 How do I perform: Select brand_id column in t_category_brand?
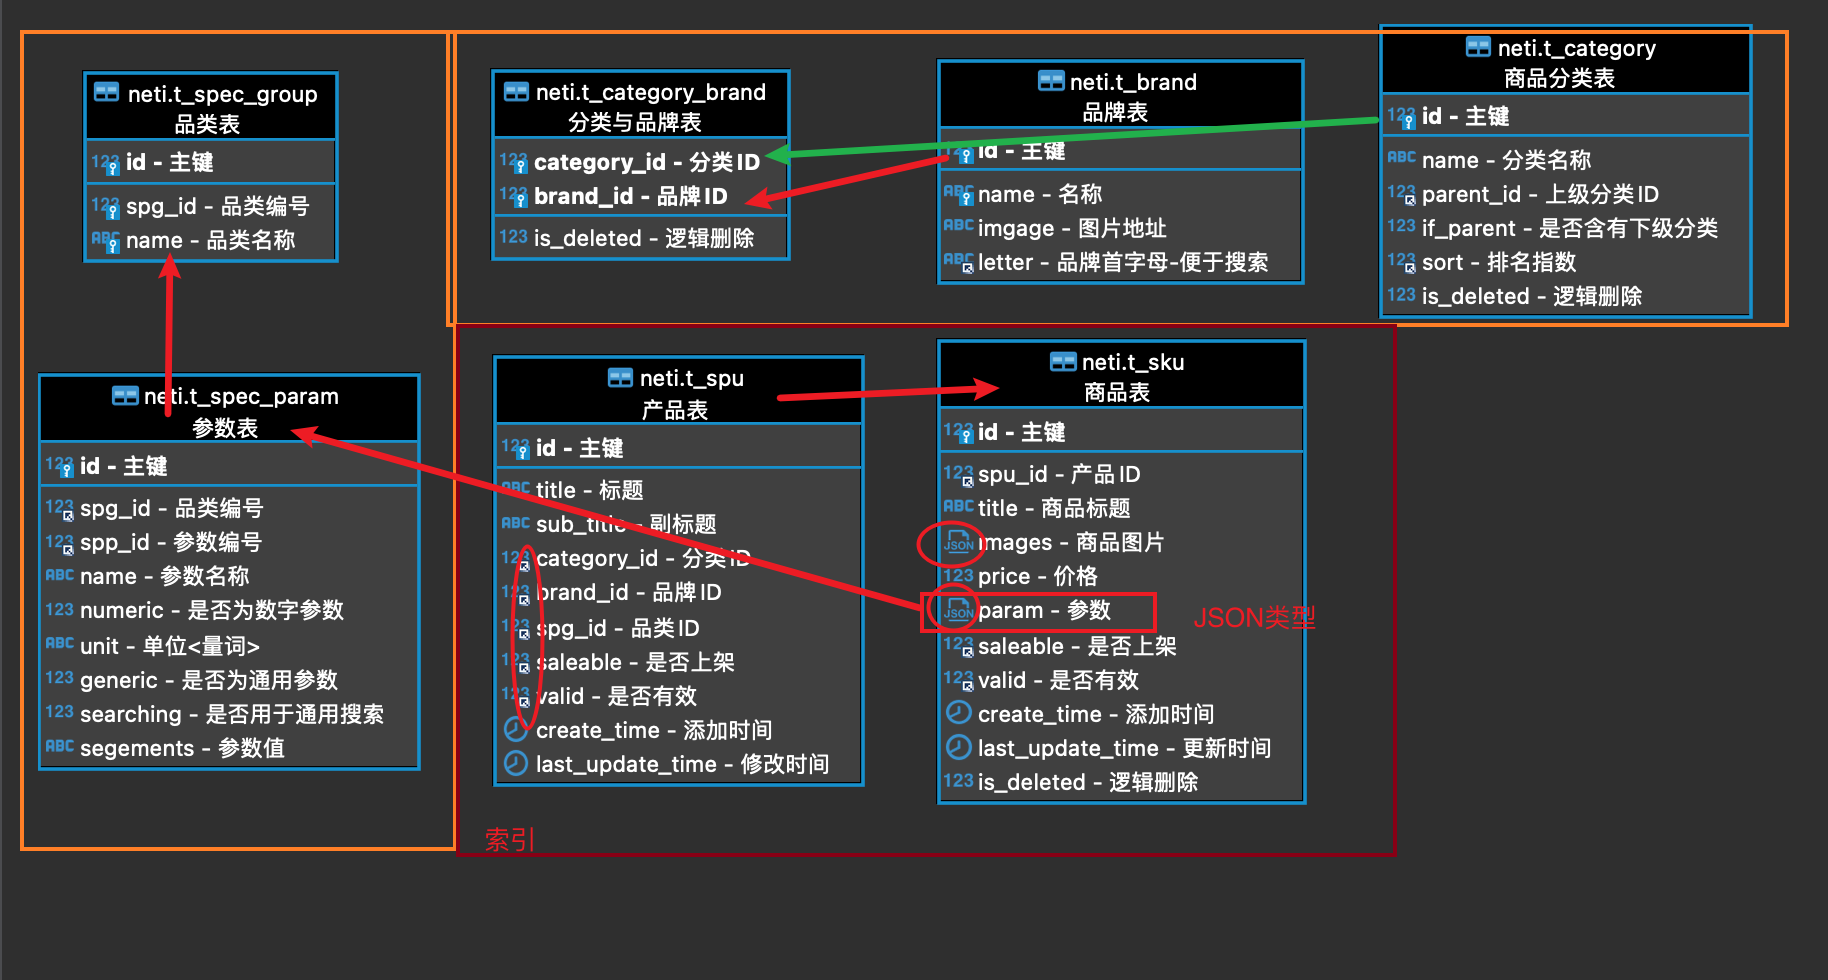pos(640,196)
